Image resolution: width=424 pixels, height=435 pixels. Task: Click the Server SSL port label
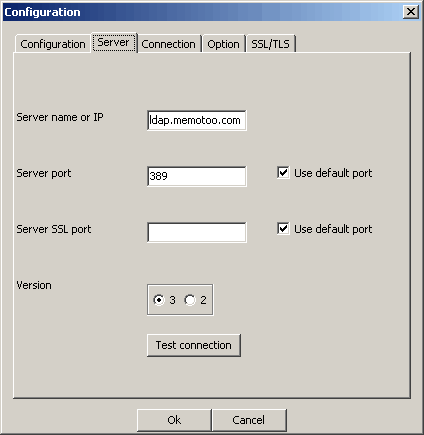(54, 229)
